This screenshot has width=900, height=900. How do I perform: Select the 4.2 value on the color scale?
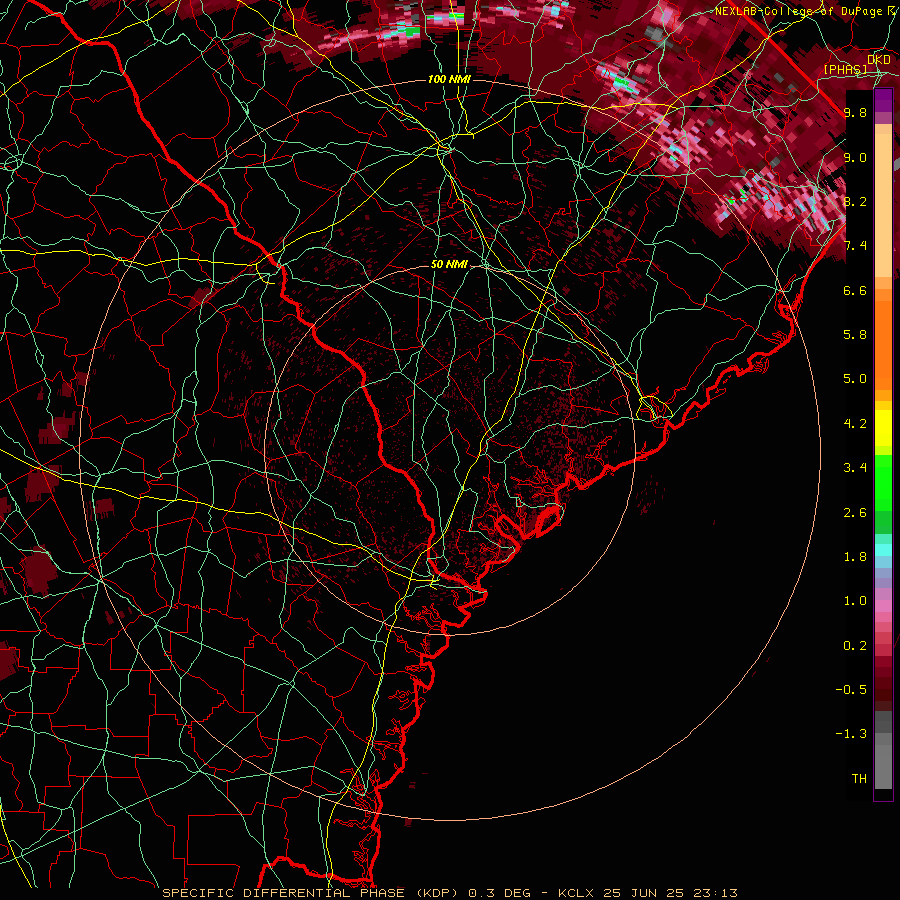point(855,424)
